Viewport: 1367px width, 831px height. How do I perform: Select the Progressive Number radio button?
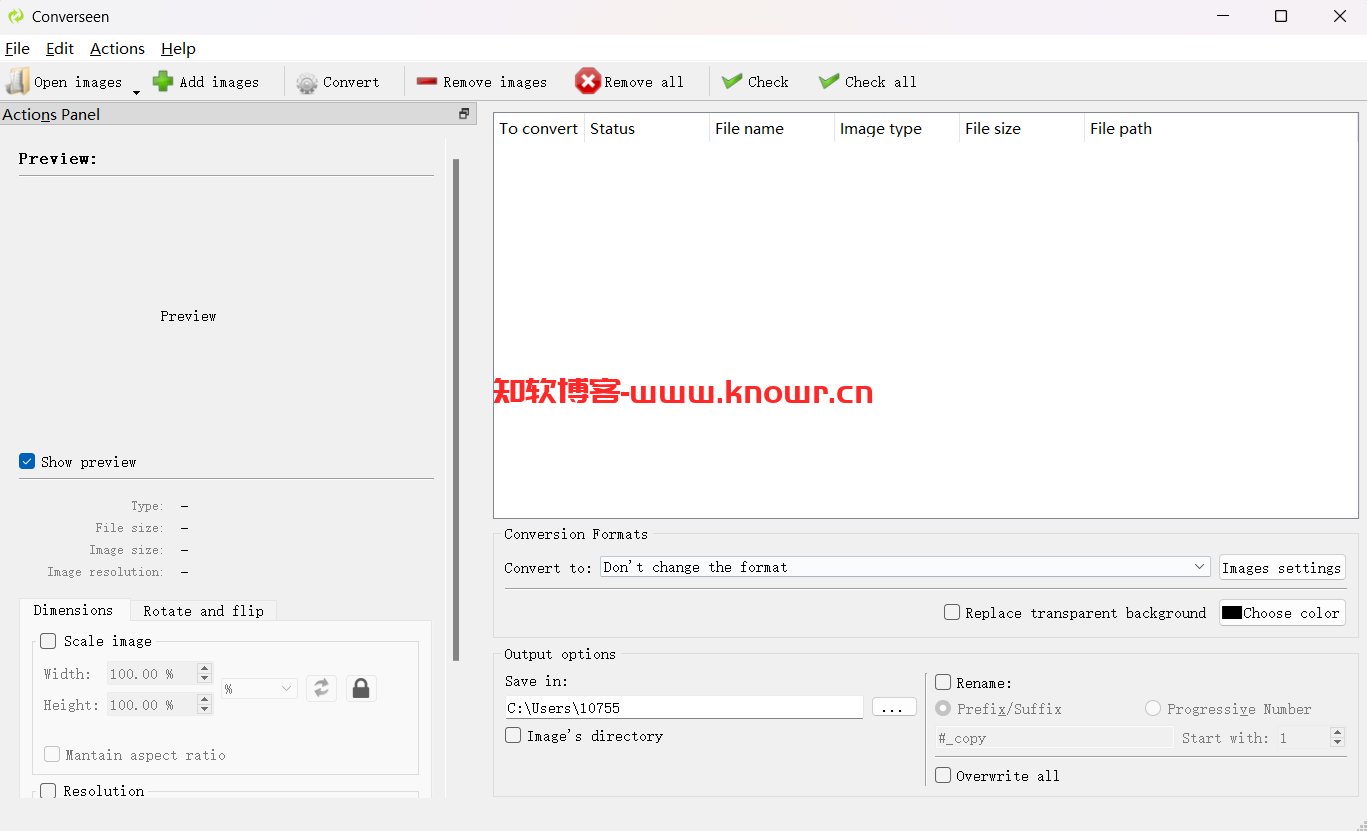1153,708
